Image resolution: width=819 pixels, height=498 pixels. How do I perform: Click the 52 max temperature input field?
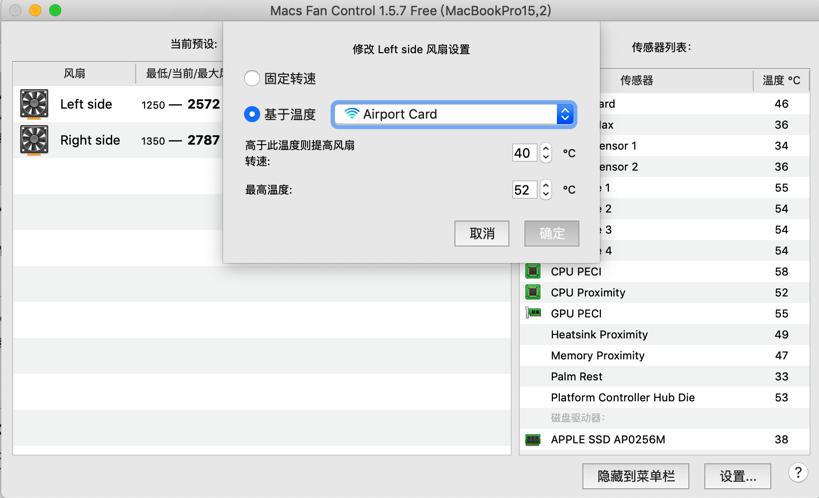point(524,190)
